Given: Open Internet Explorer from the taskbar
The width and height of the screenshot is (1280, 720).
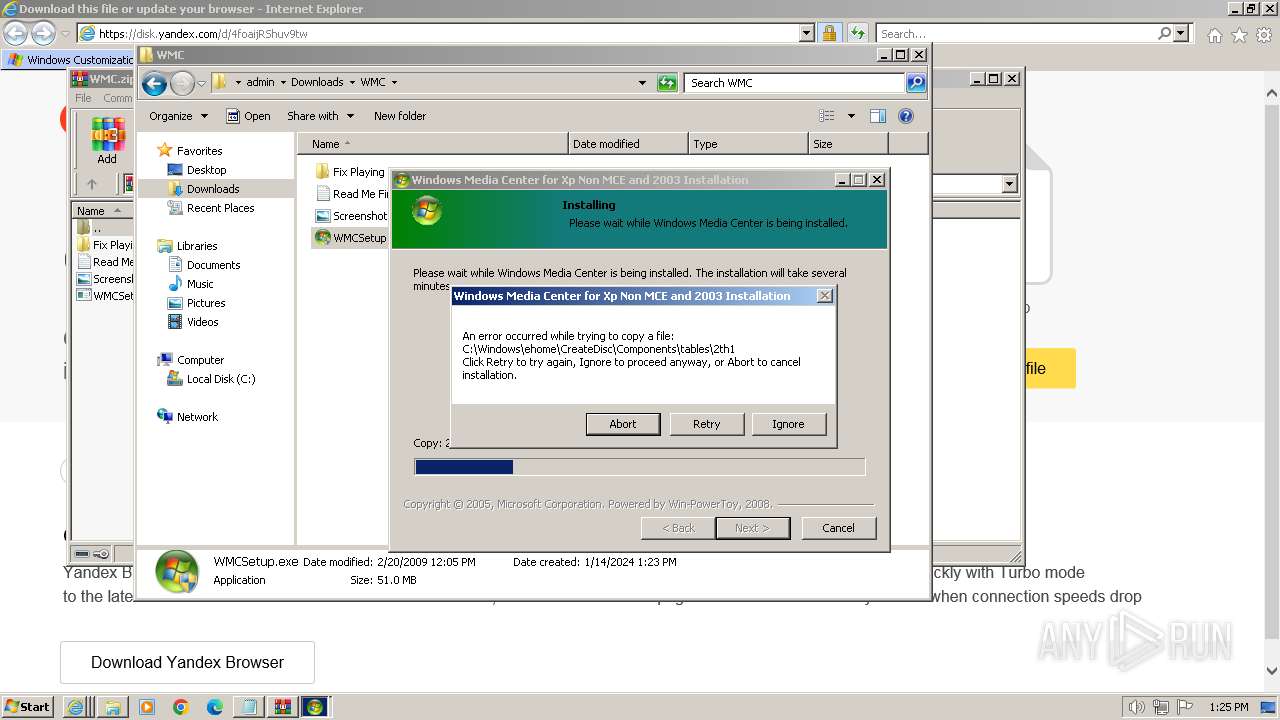Looking at the screenshot, I should [75, 706].
